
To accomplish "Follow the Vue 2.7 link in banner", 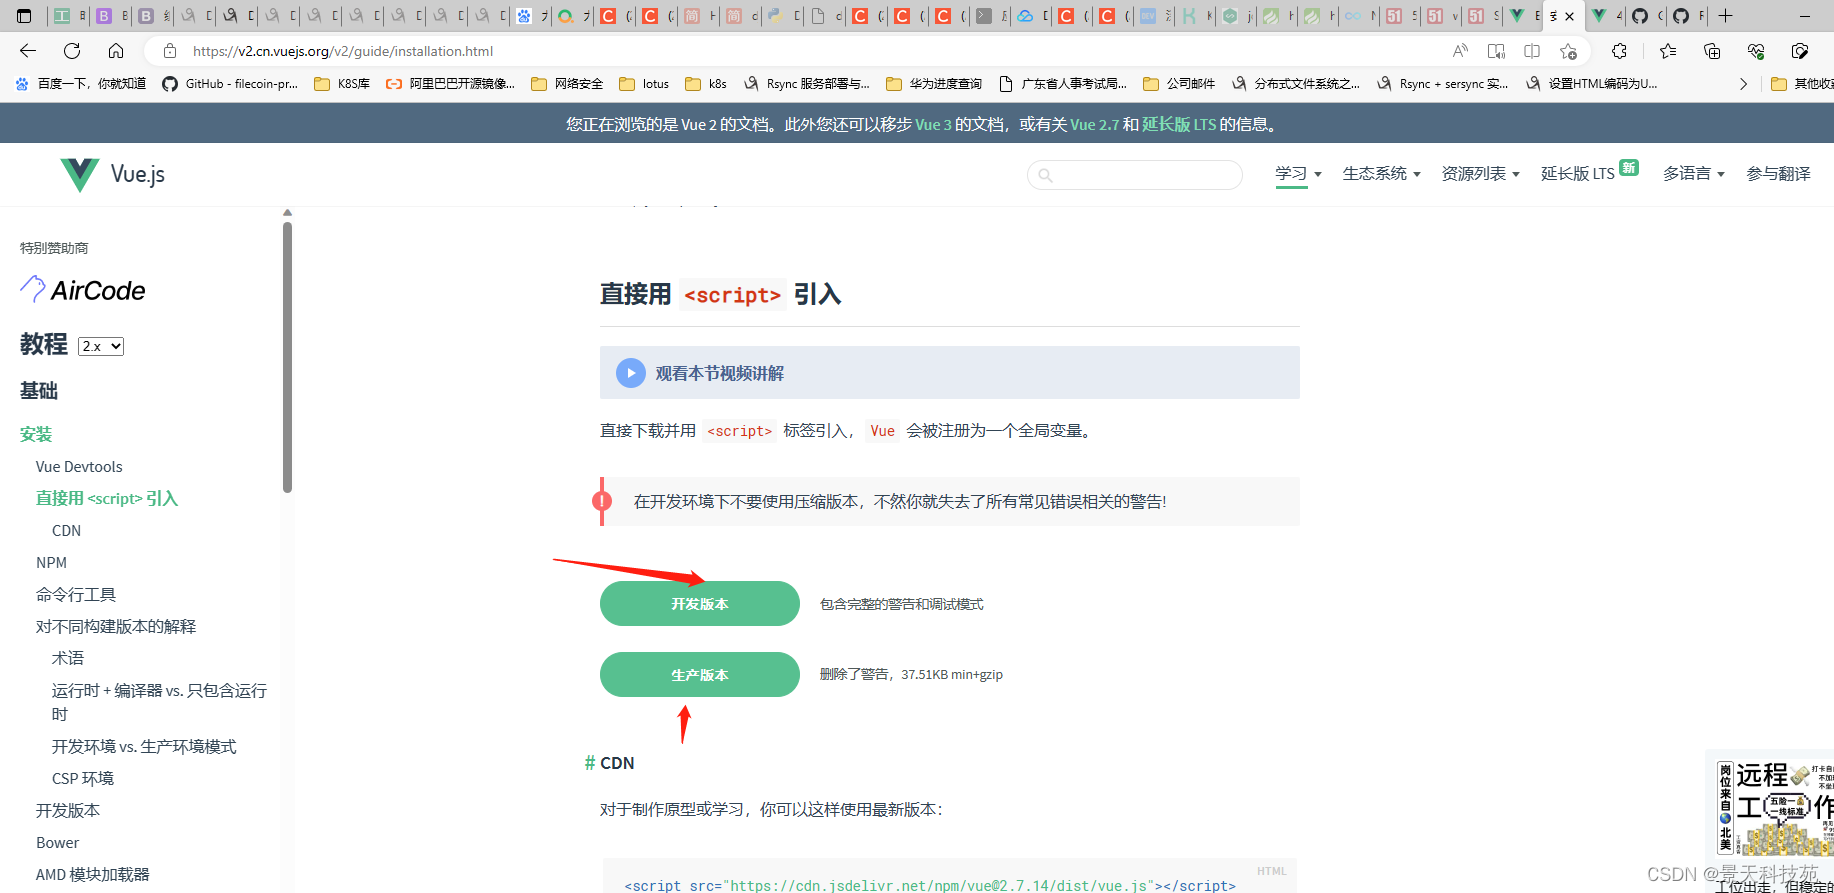I will [x=1094, y=125].
